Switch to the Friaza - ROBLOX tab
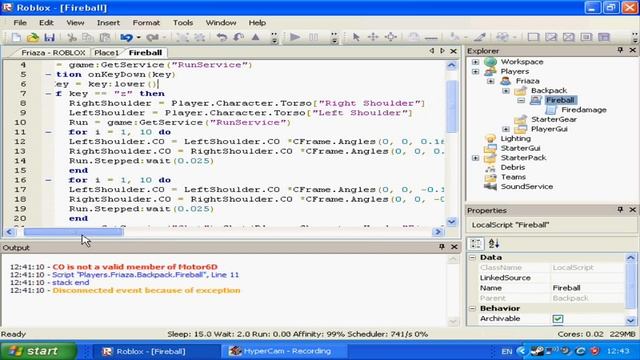Image resolution: width=640 pixels, height=360 pixels. coord(53,53)
